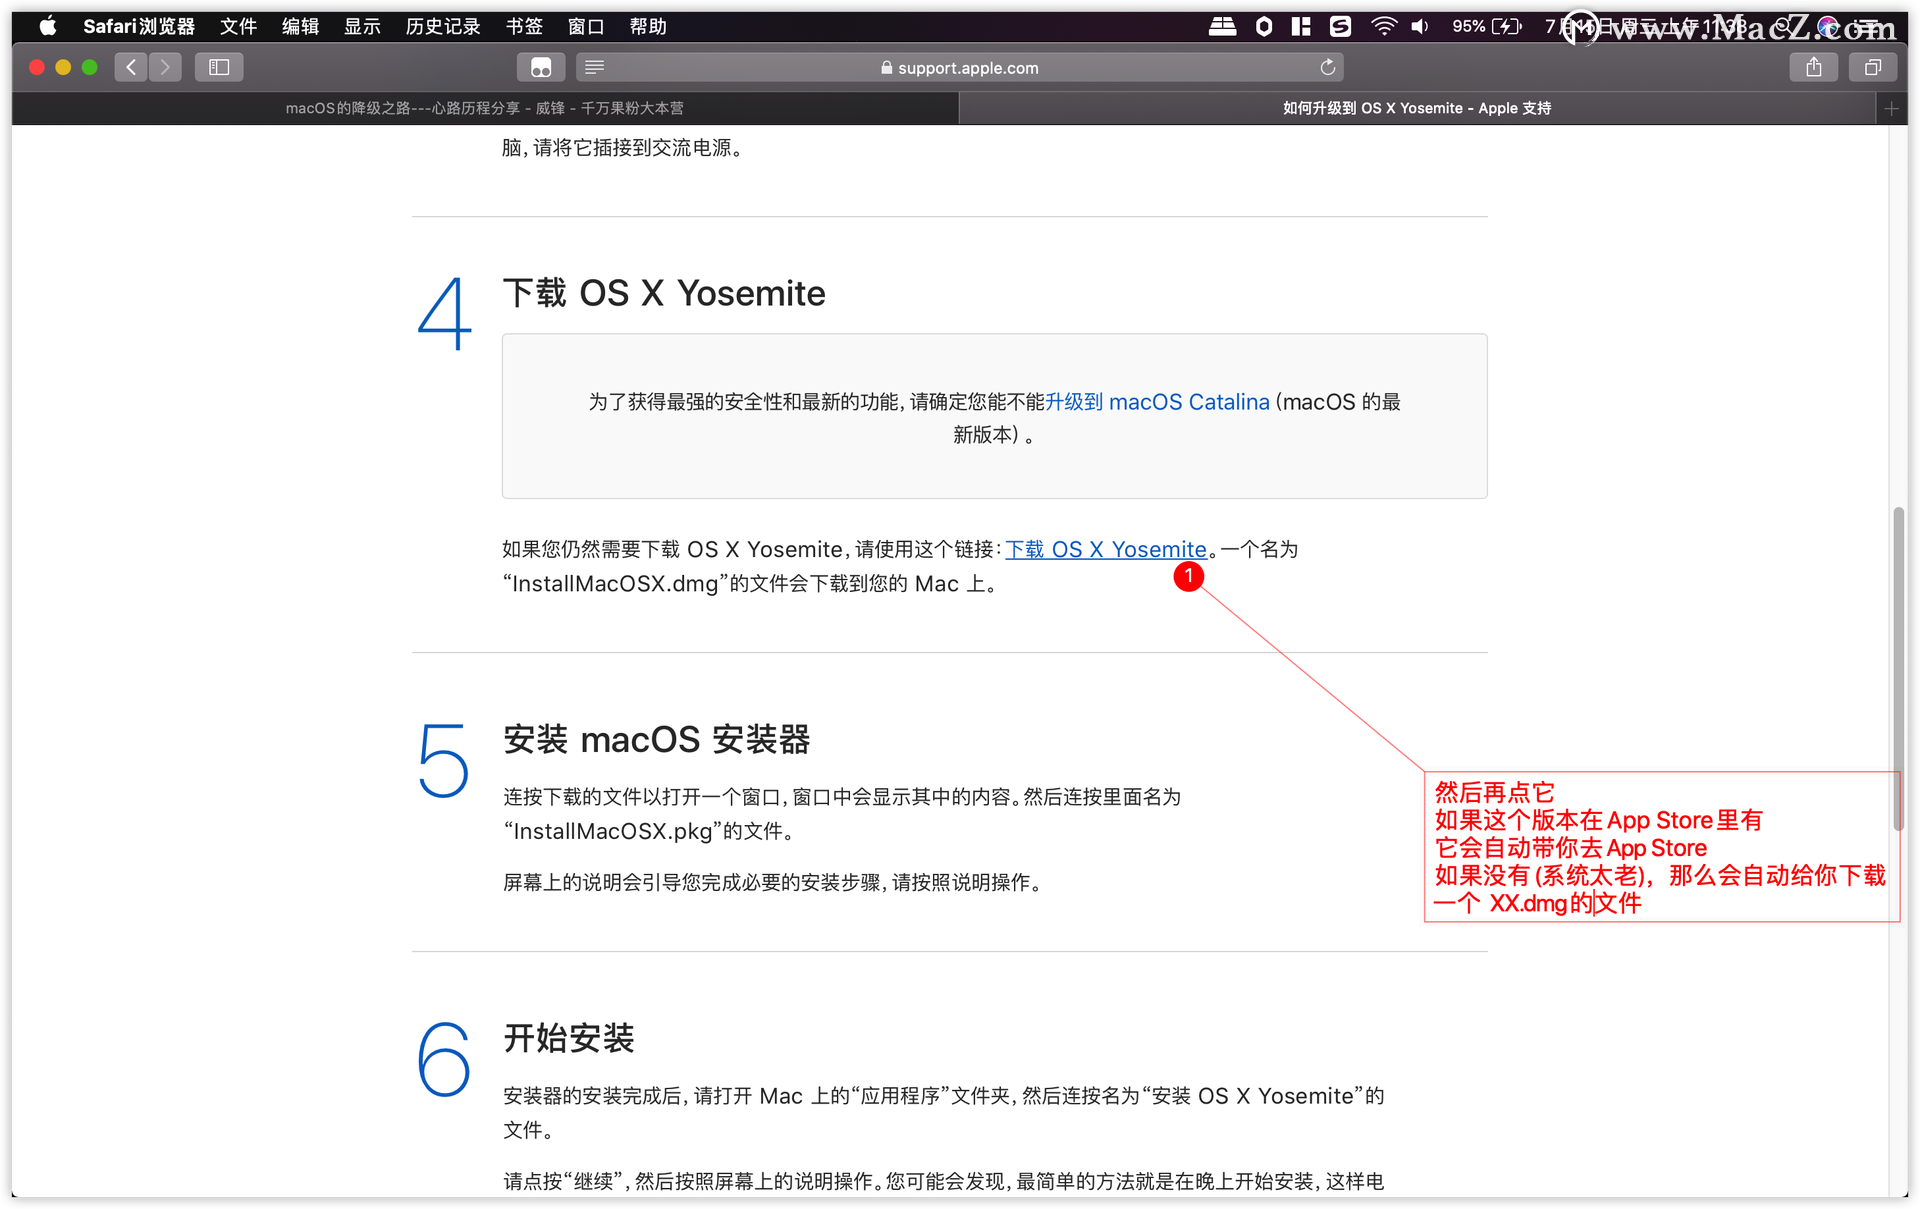
Task: Open the volume control in the menu bar
Action: click(x=1420, y=26)
